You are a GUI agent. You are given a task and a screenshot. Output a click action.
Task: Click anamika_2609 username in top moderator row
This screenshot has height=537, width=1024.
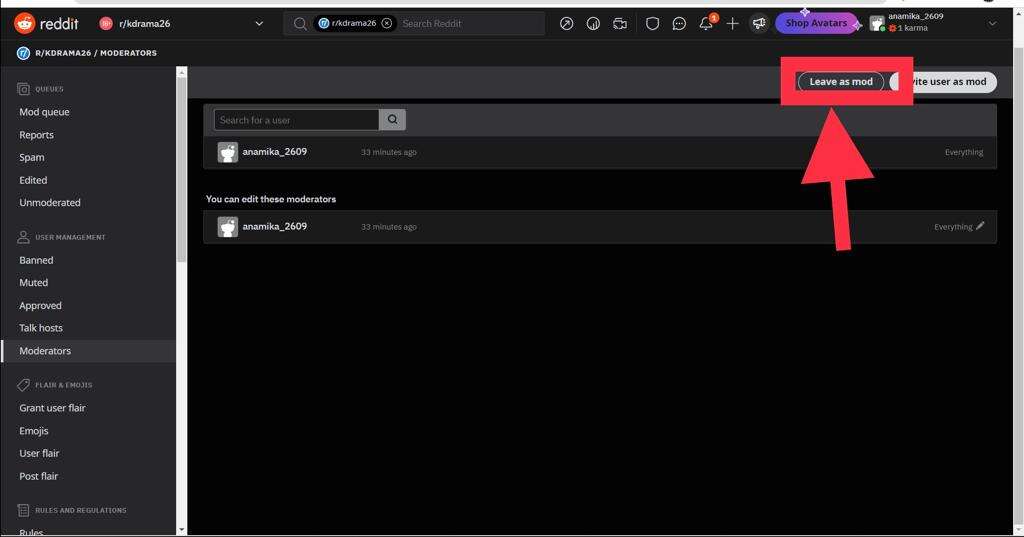pyautogui.click(x=274, y=152)
